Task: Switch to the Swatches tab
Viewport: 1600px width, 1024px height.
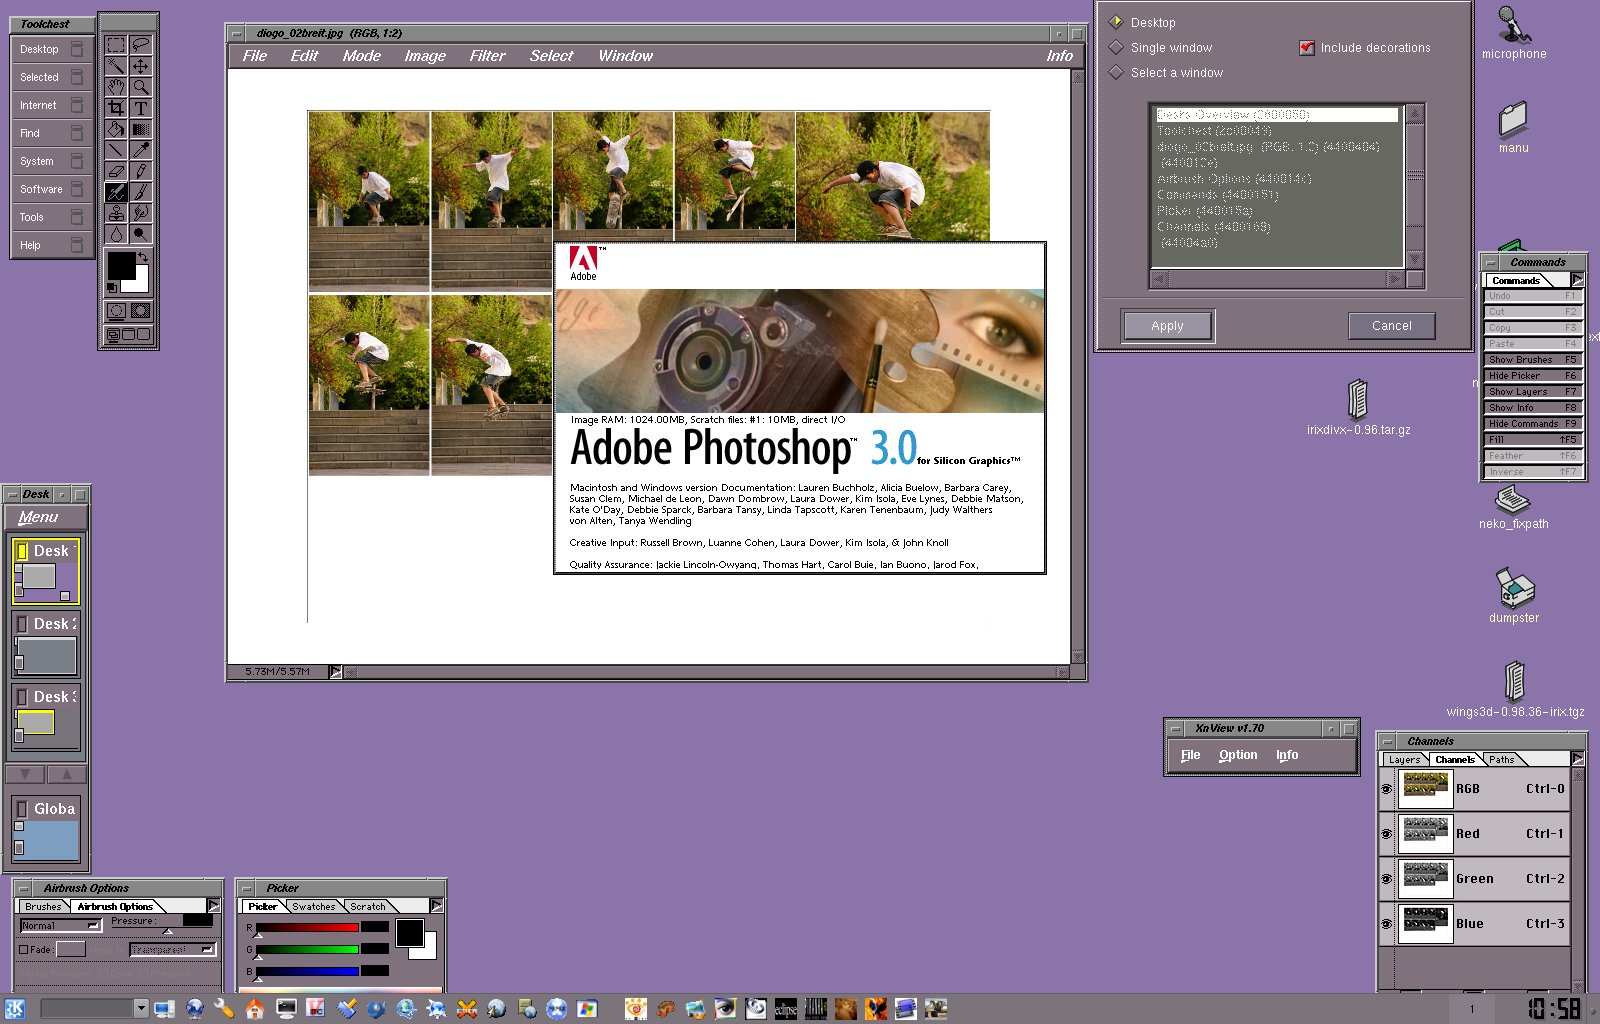Action: pyautogui.click(x=314, y=907)
